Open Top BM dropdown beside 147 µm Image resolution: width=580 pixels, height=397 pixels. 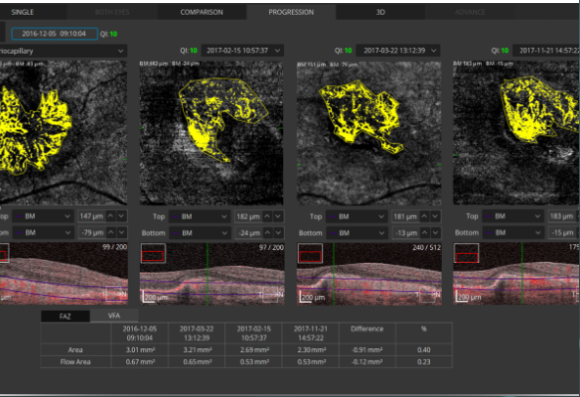[42, 216]
